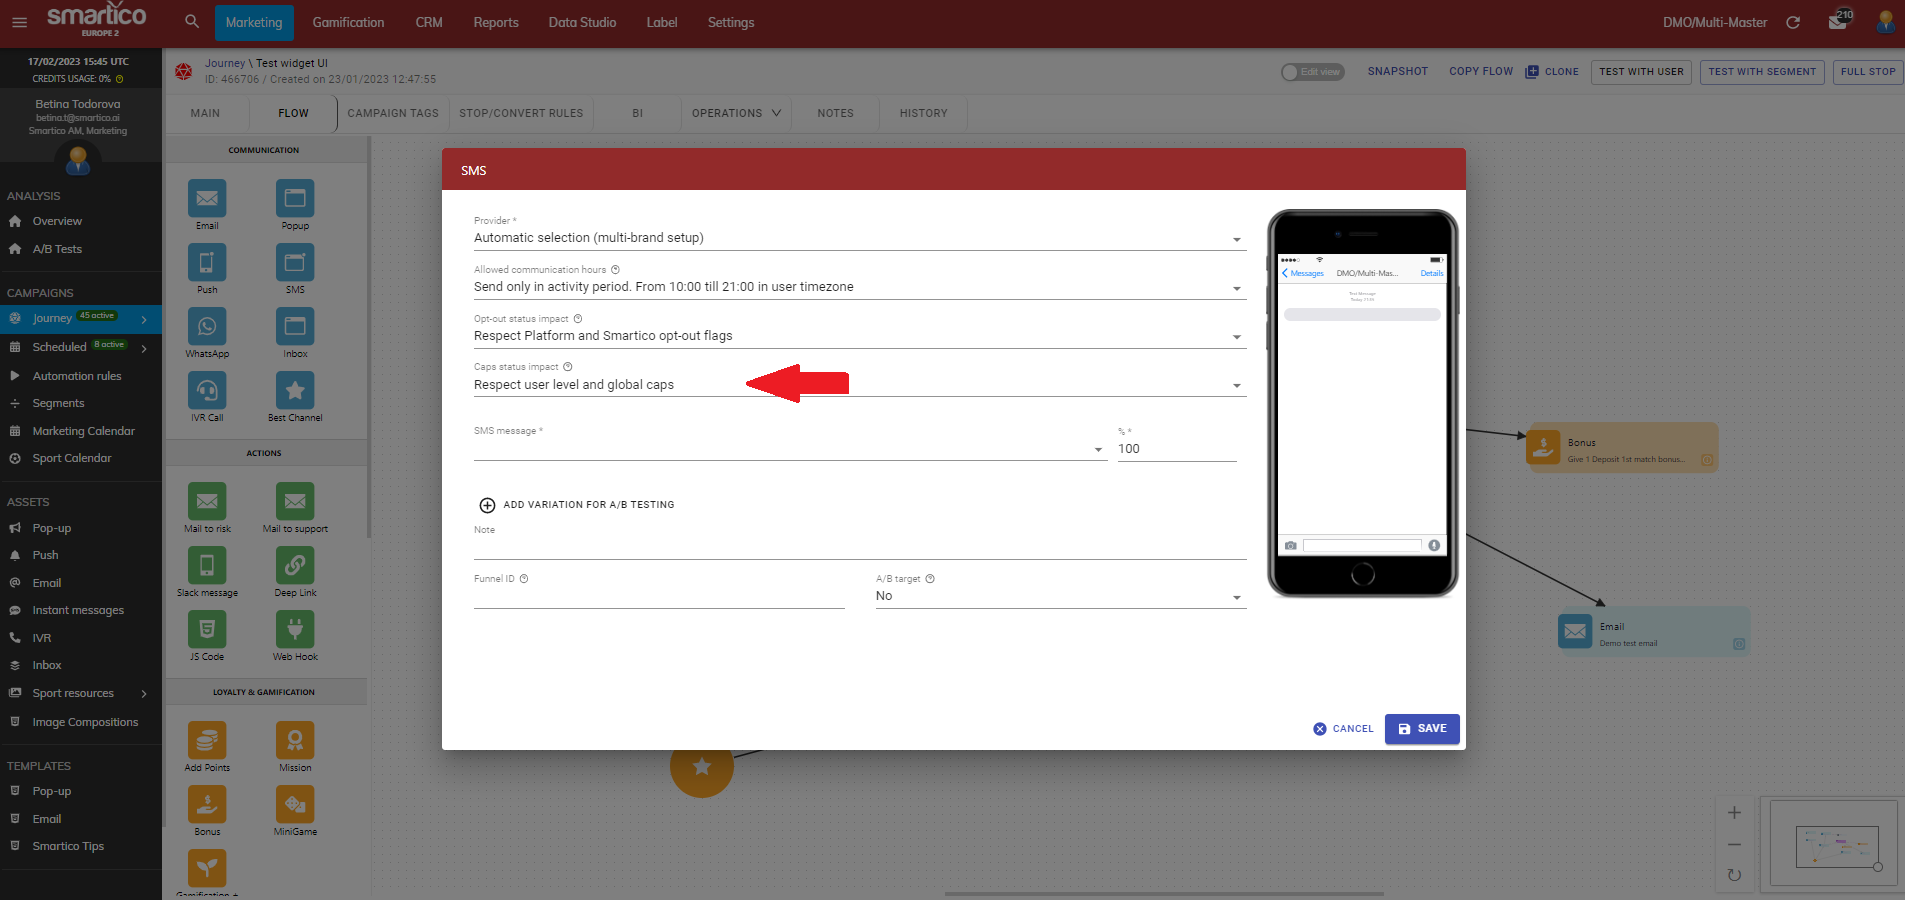The height and width of the screenshot is (900, 1905).
Task: Open the Provider dropdown
Action: click(859, 238)
